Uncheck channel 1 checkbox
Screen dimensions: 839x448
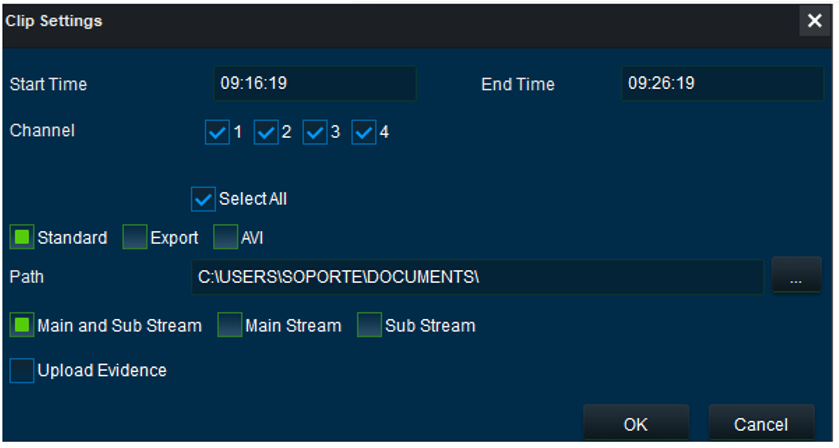(217, 133)
